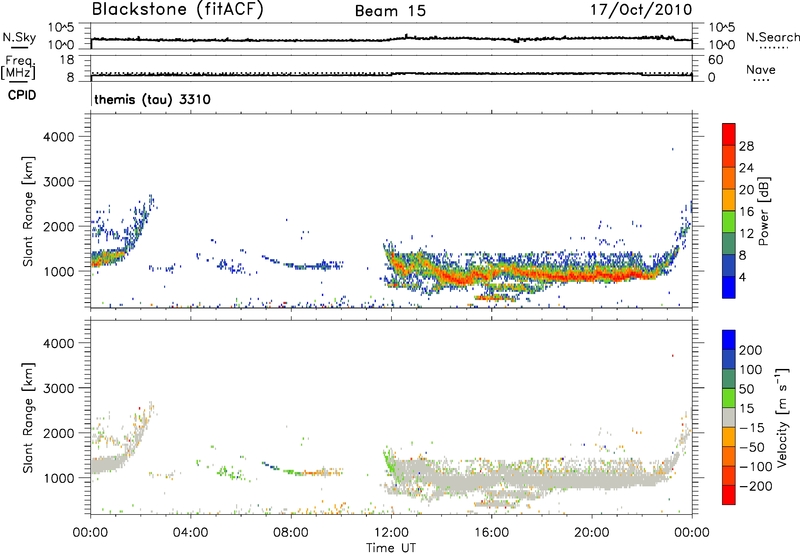The height and width of the screenshot is (554, 800).
Task: Click the '200' velocity colorbar tick
Action: pos(750,350)
